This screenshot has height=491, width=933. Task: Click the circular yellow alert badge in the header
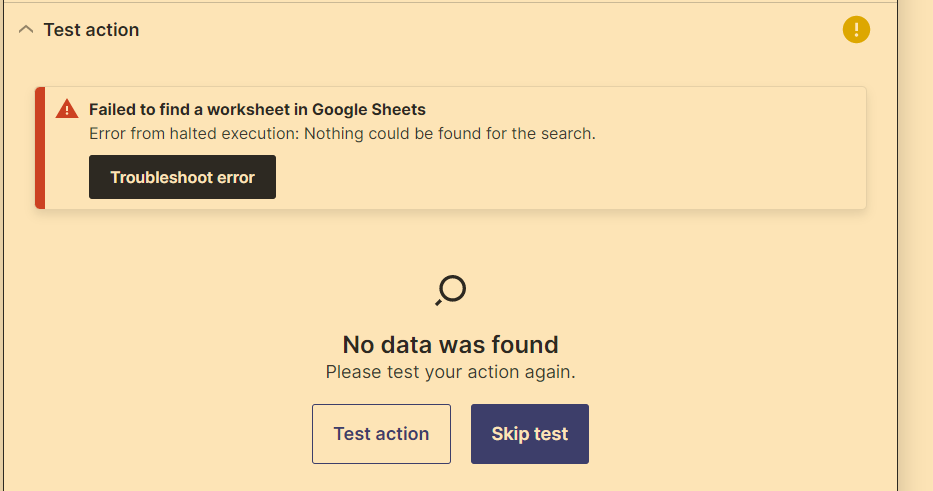[856, 29]
